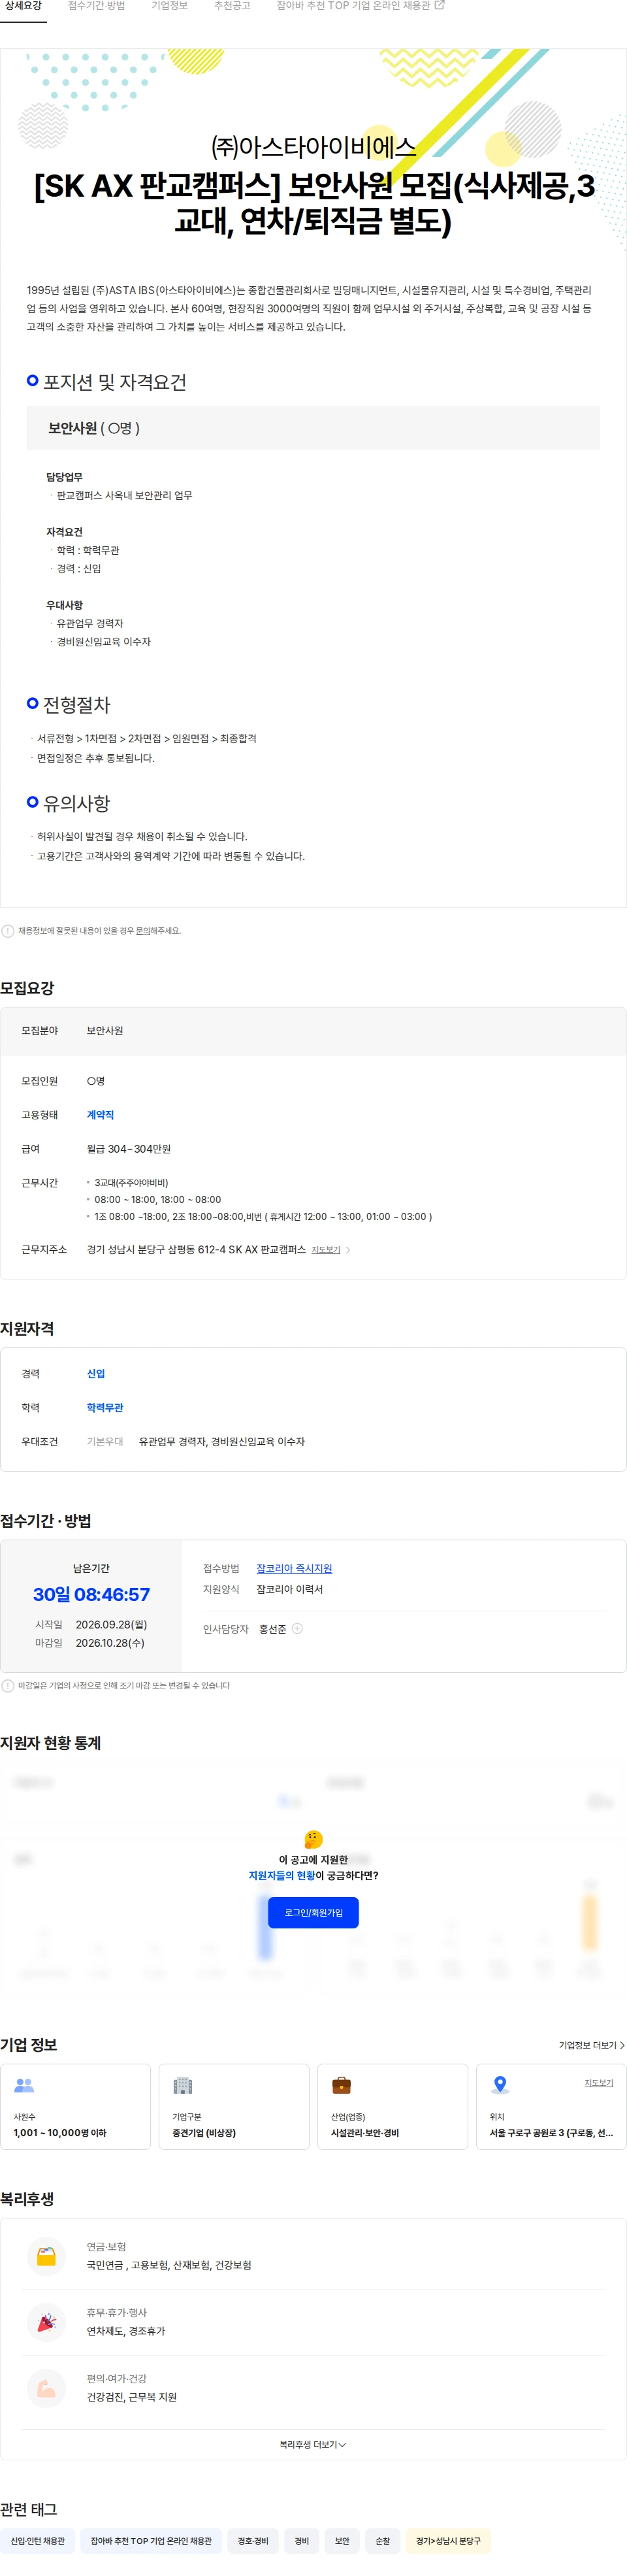Click the people icon in the 사원수 card
The image size is (627, 2576).
tap(24, 2085)
